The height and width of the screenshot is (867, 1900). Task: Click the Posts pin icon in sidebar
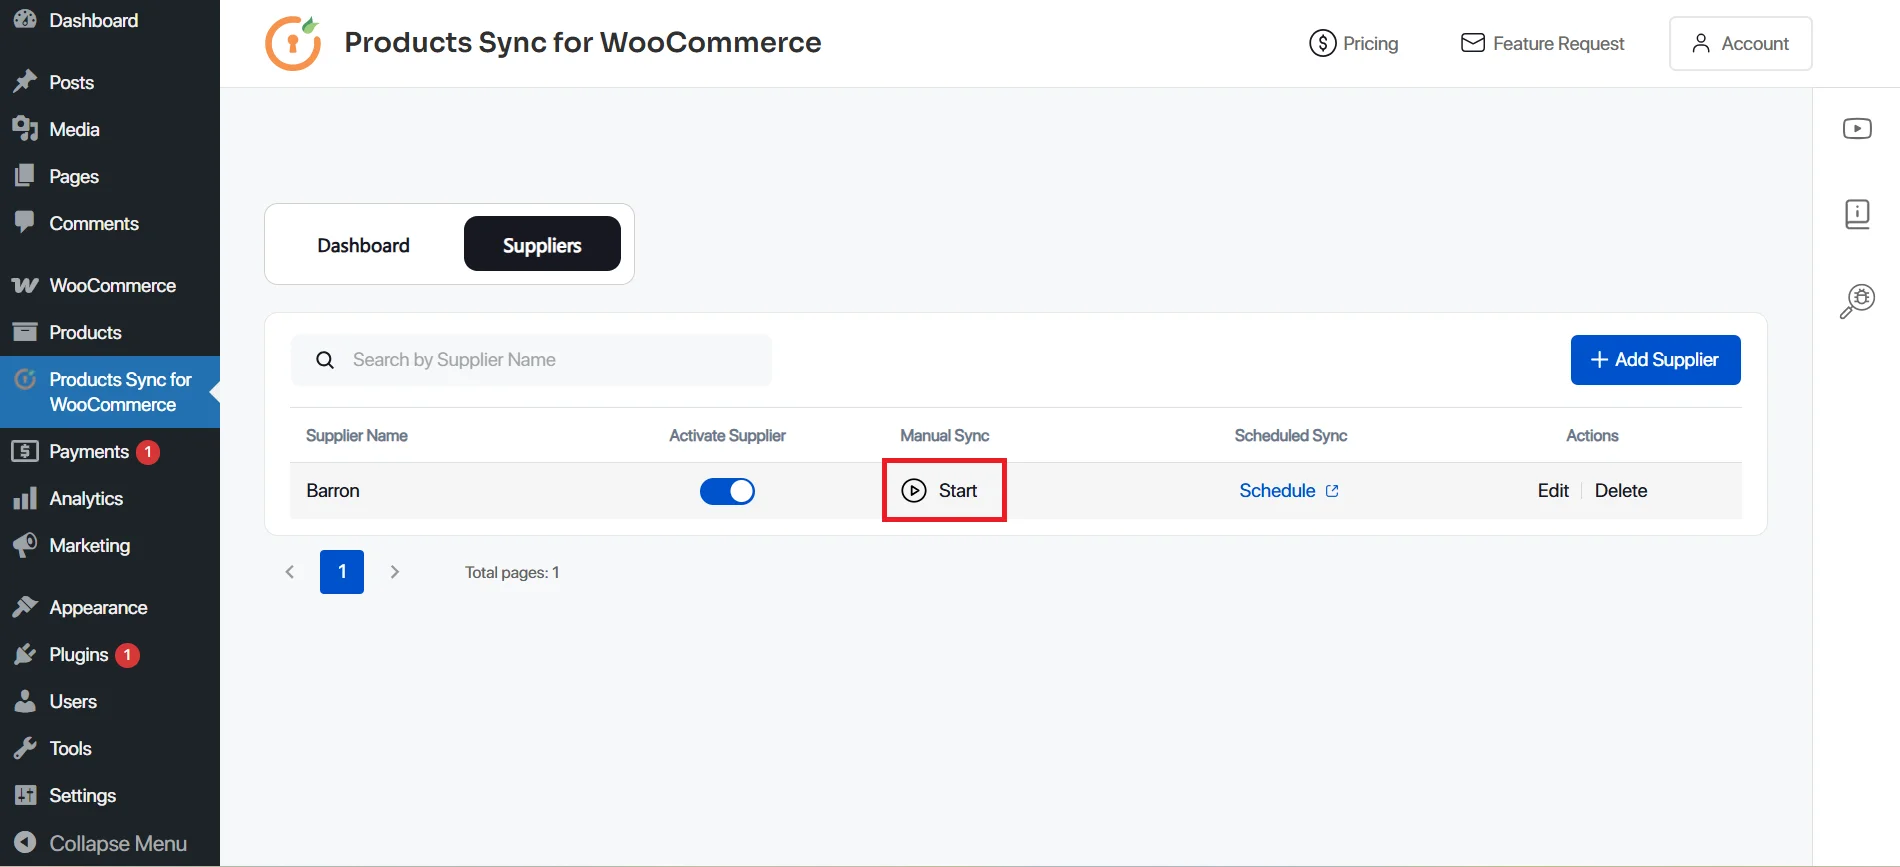(x=25, y=82)
